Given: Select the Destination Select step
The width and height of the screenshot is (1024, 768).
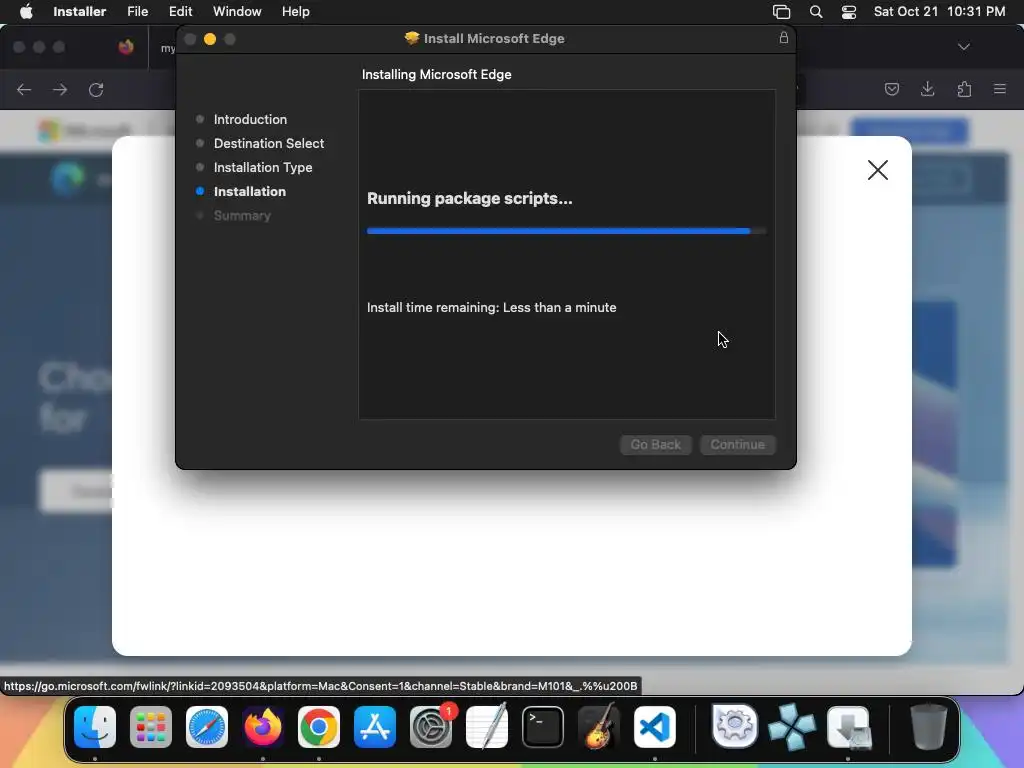Looking at the screenshot, I should pyautogui.click(x=269, y=143).
